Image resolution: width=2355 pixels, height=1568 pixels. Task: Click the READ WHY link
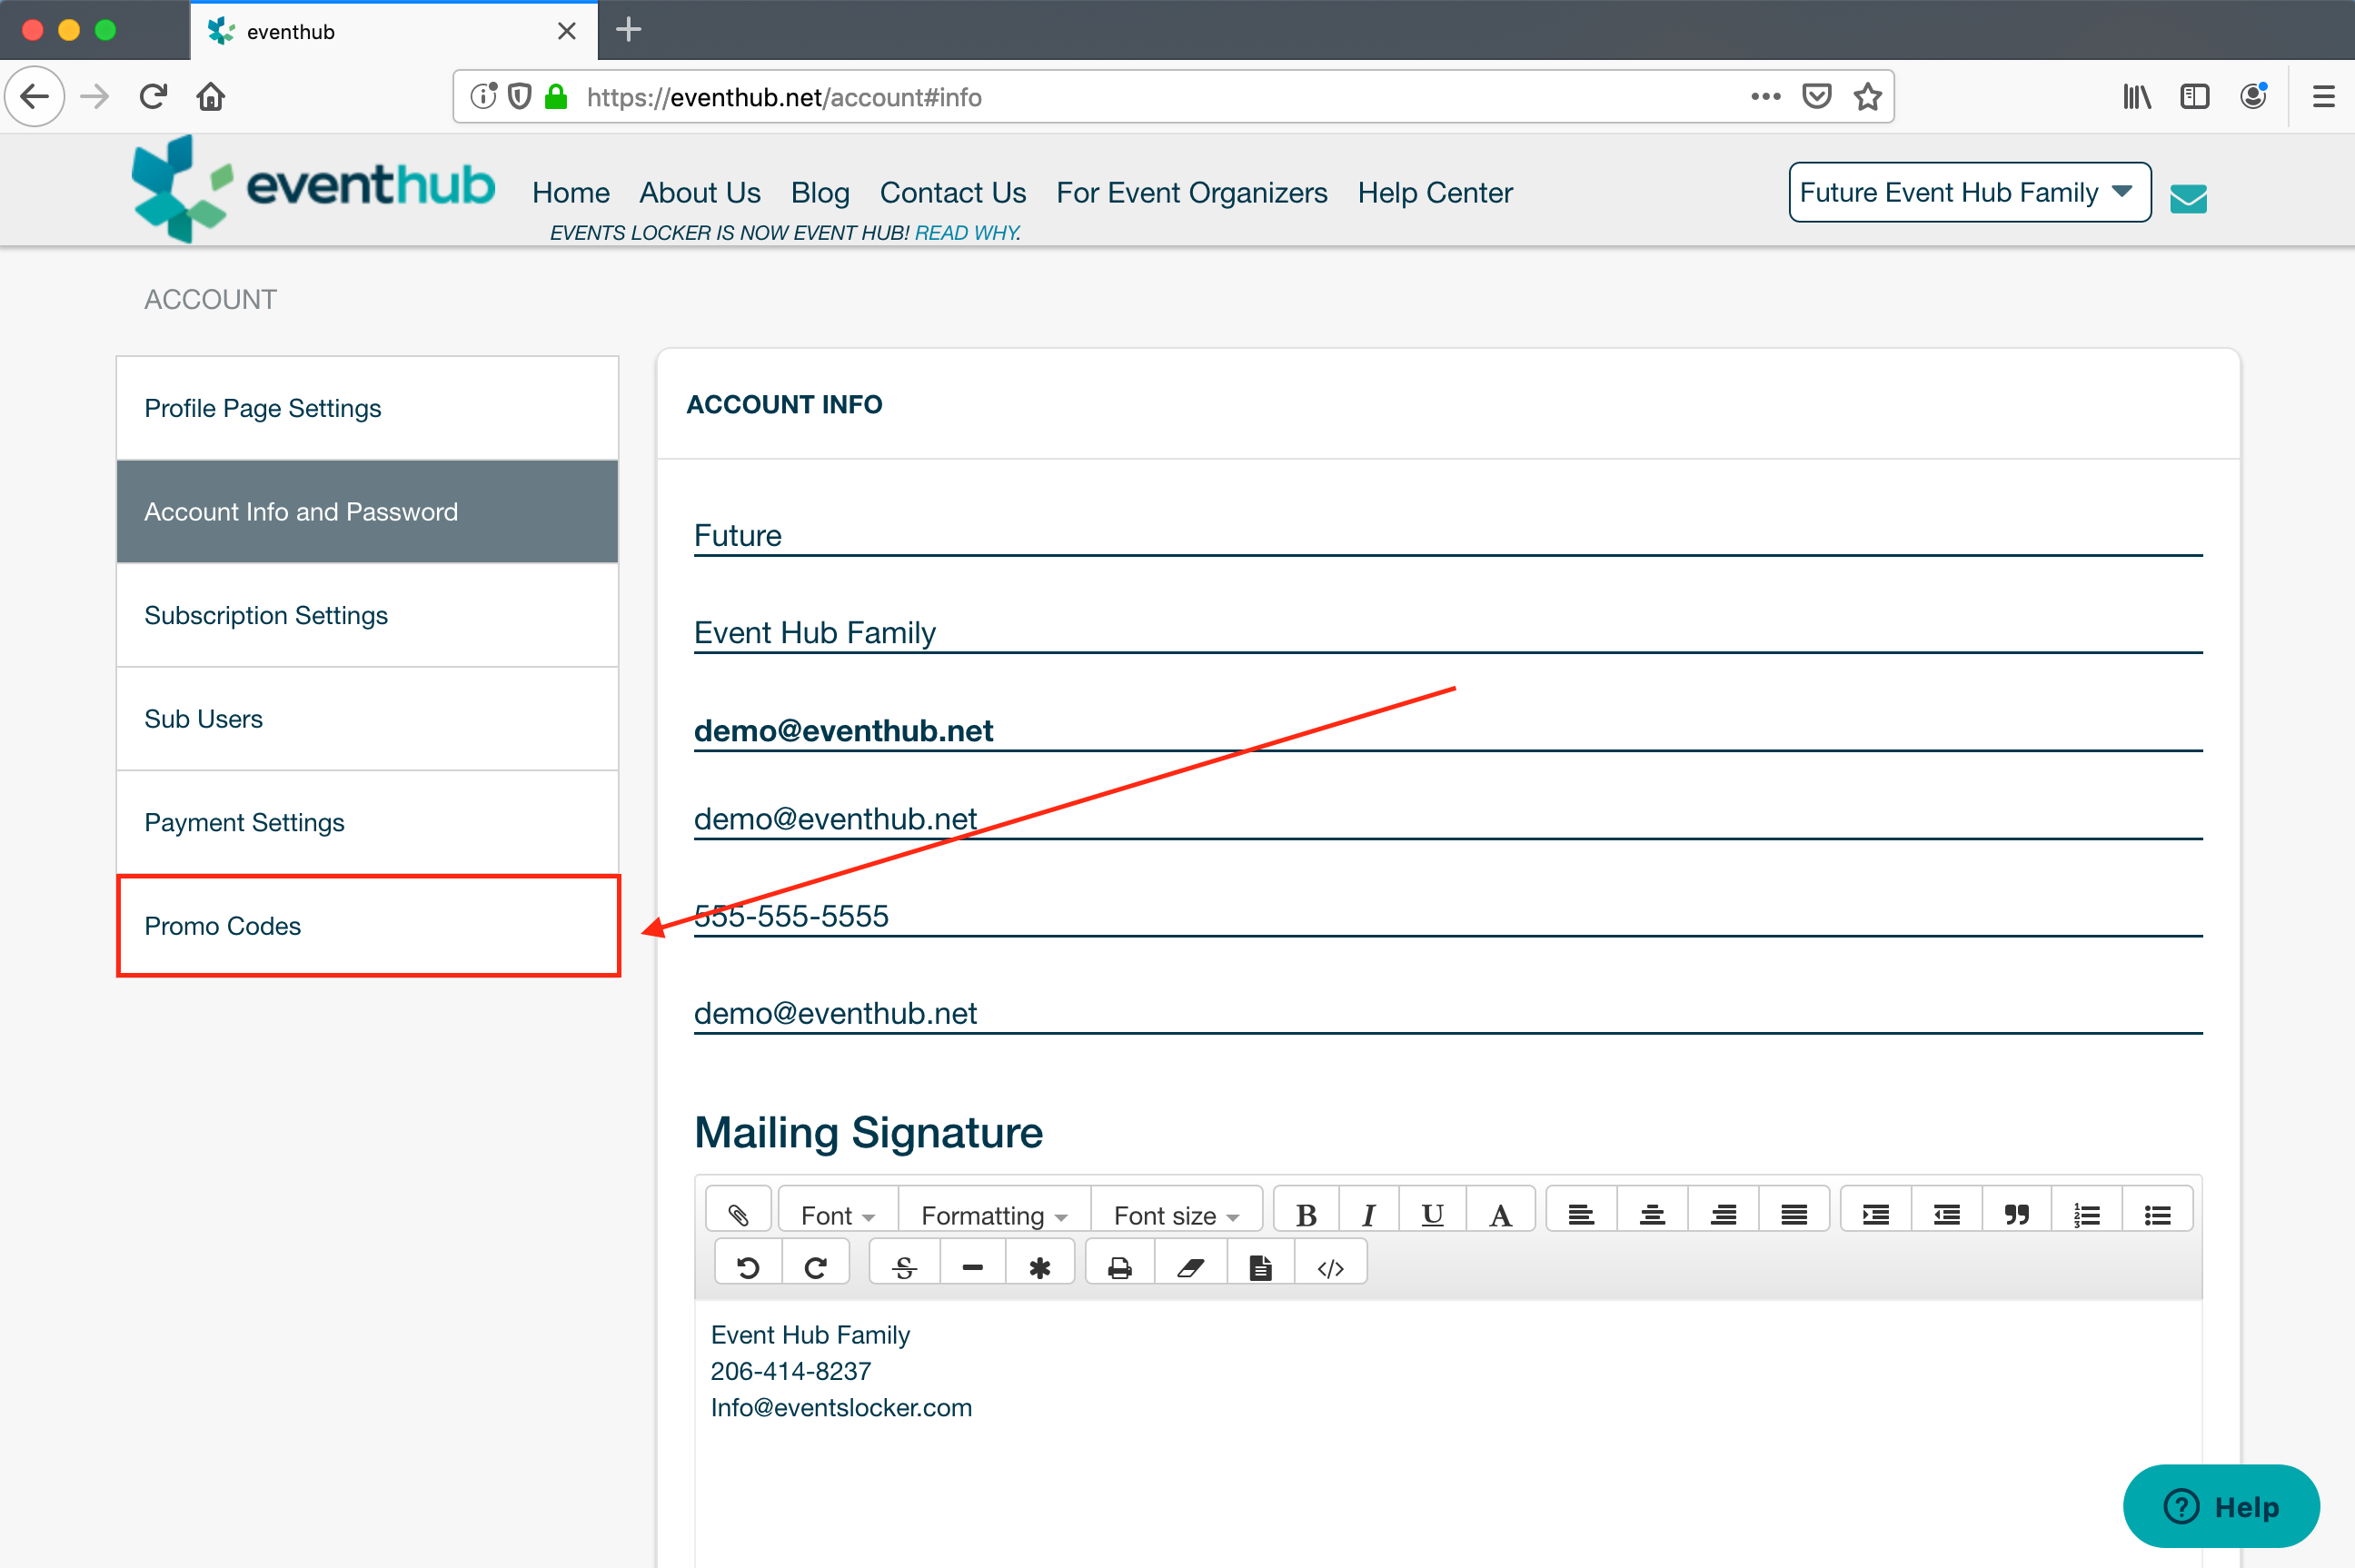[x=967, y=232]
